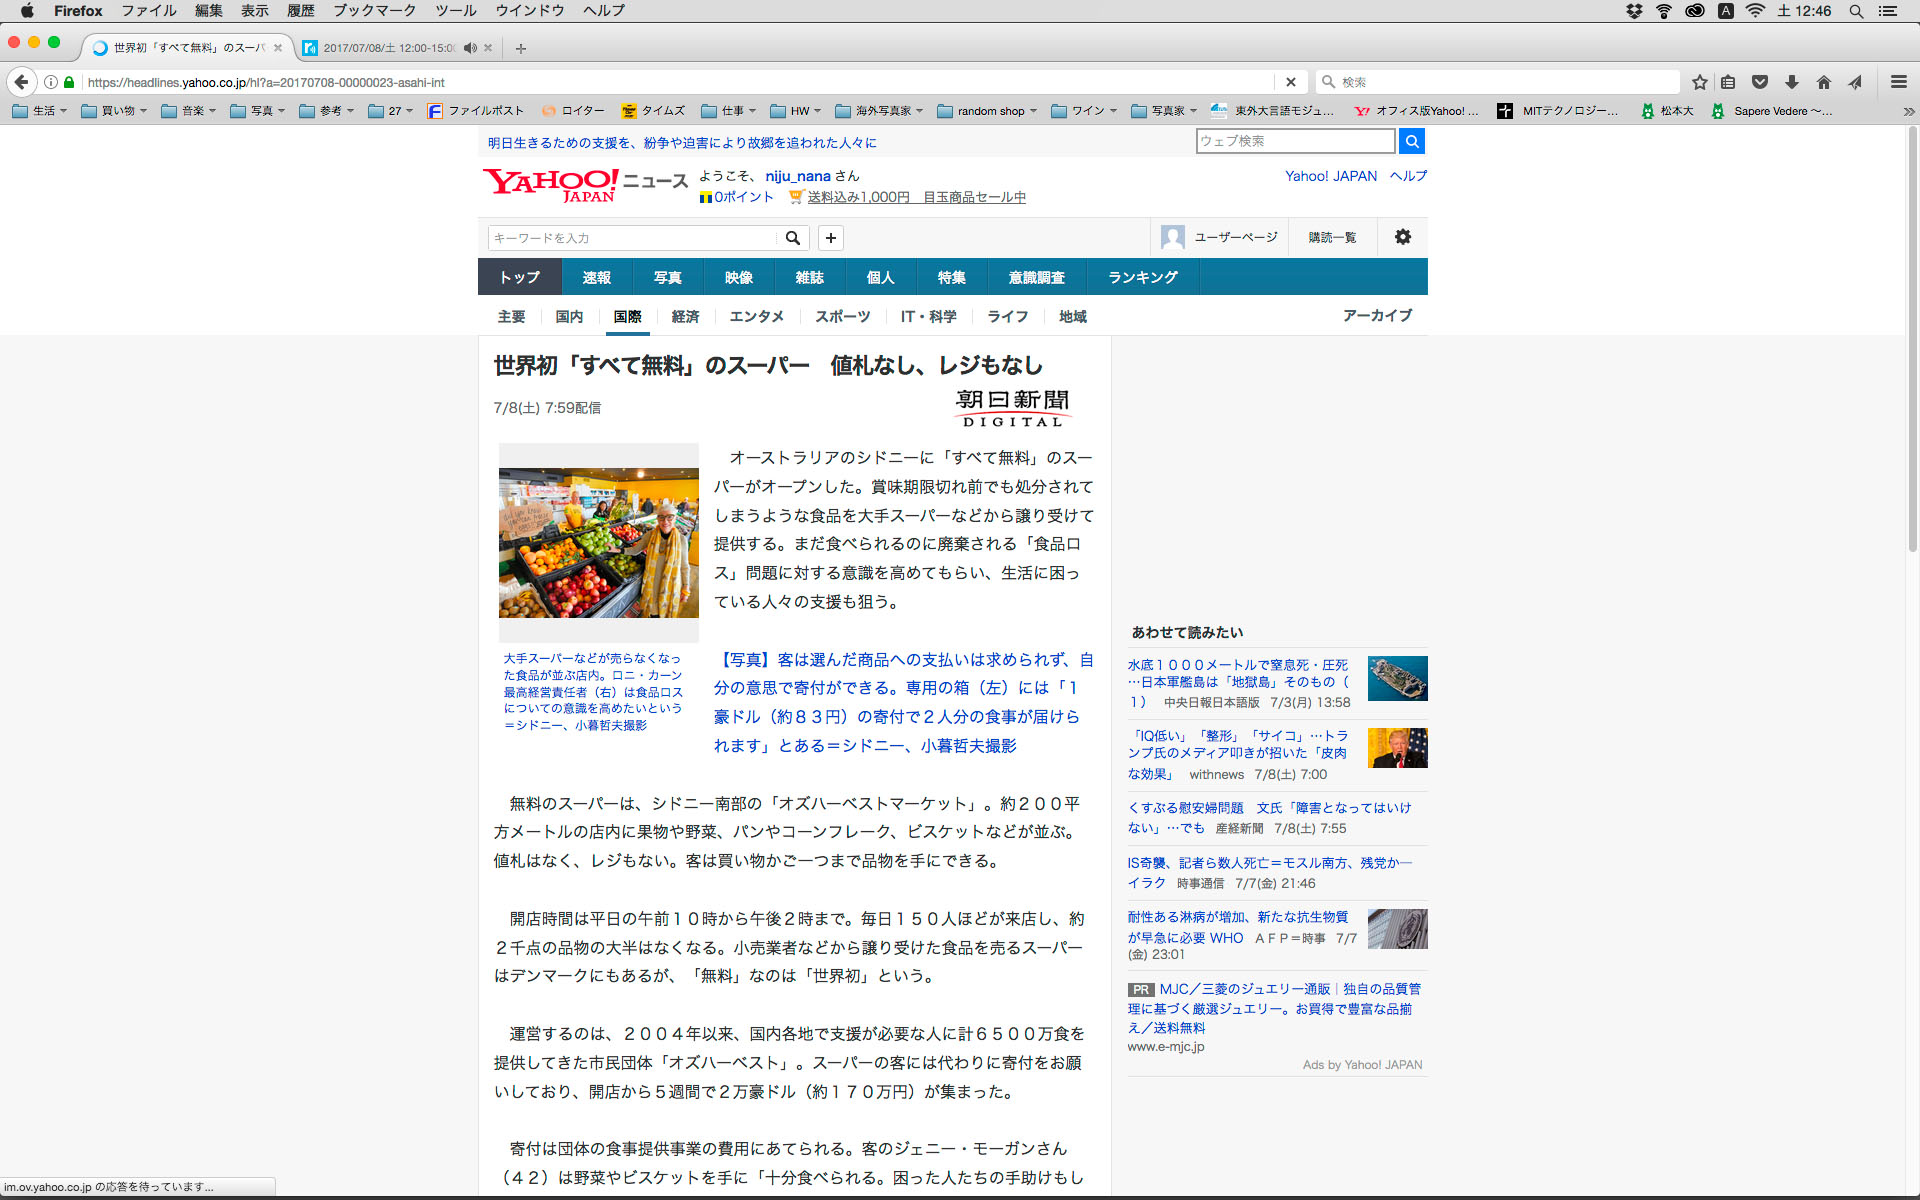Open the 音楽 bookmarks folder dropdown
Screen dimensions: 1920x1200
pyautogui.click(x=190, y=111)
